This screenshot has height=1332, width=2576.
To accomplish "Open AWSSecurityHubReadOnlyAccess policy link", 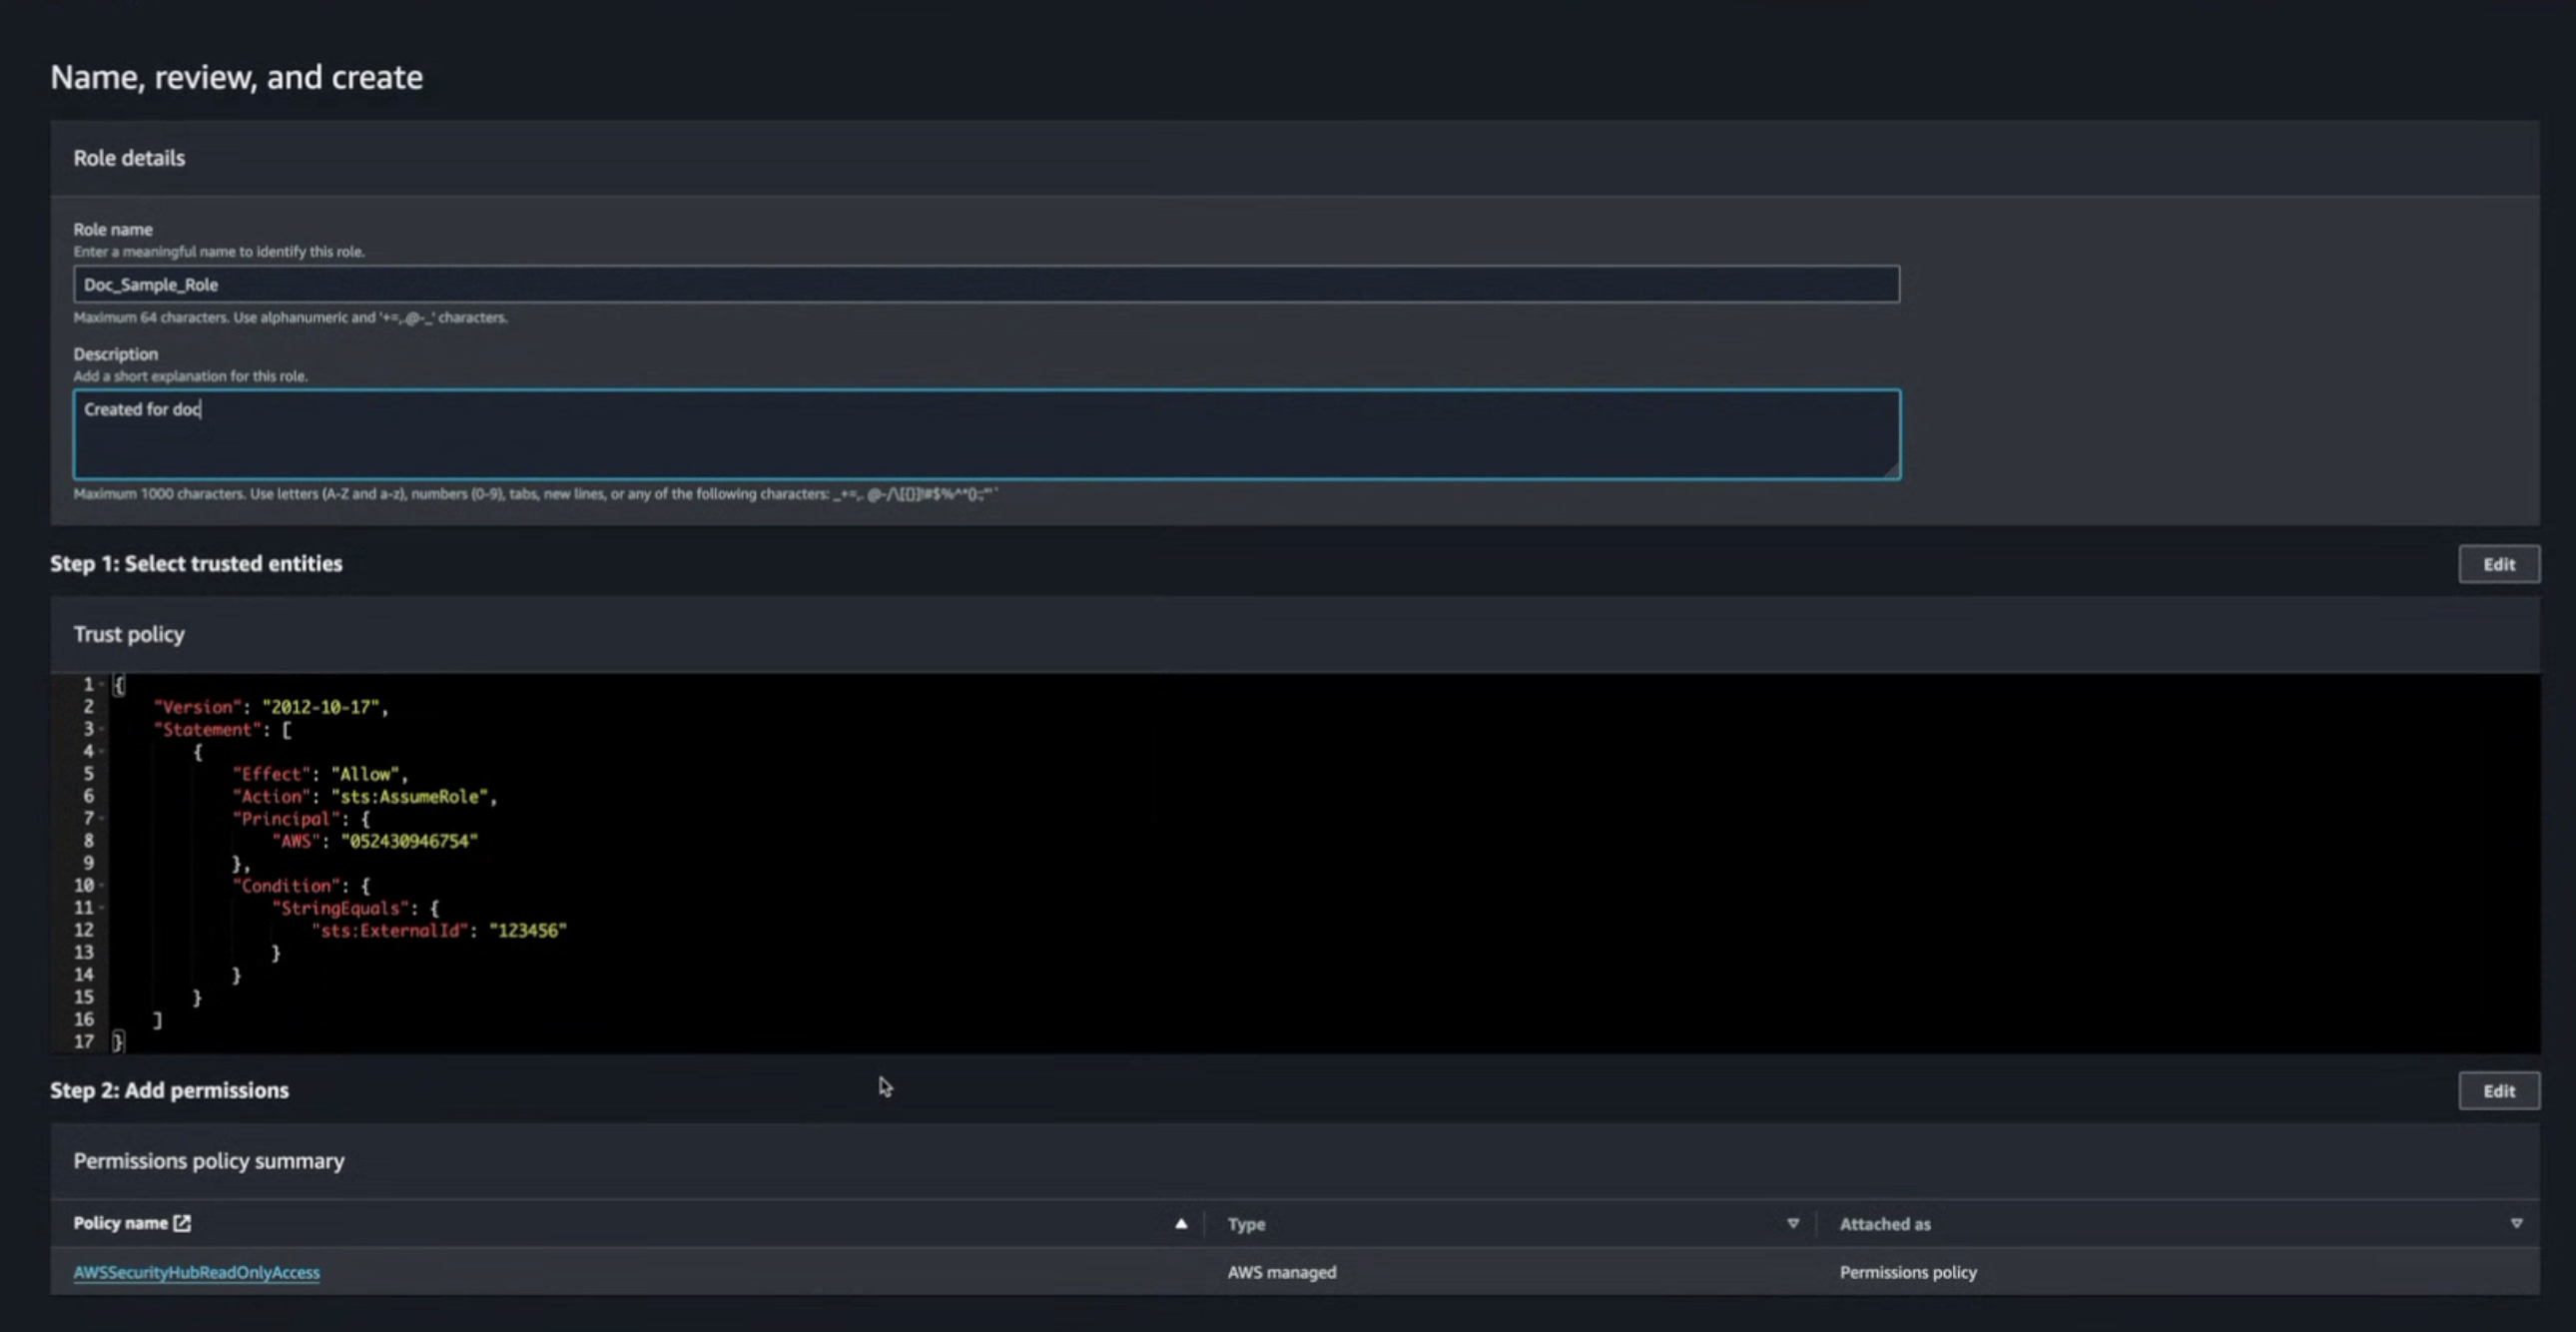I will [196, 1272].
